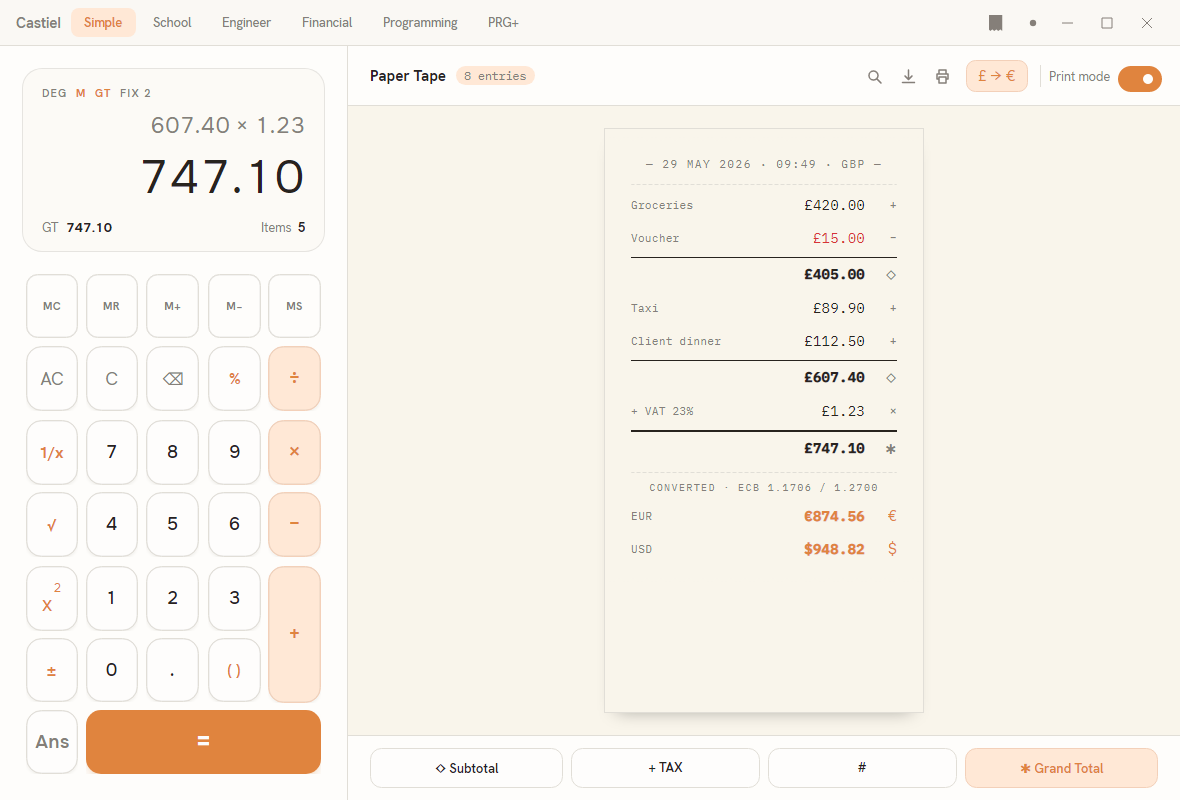
Task: Click the backspace delete key
Action: click(172, 379)
